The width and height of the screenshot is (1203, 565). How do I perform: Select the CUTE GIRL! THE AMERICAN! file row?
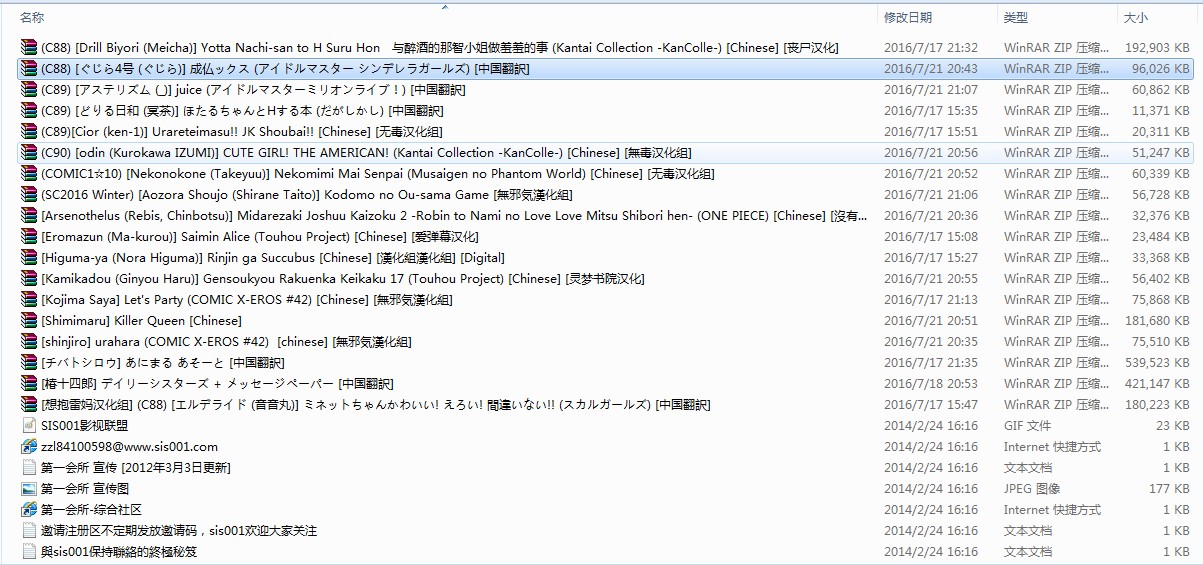[x=366, y=153]
